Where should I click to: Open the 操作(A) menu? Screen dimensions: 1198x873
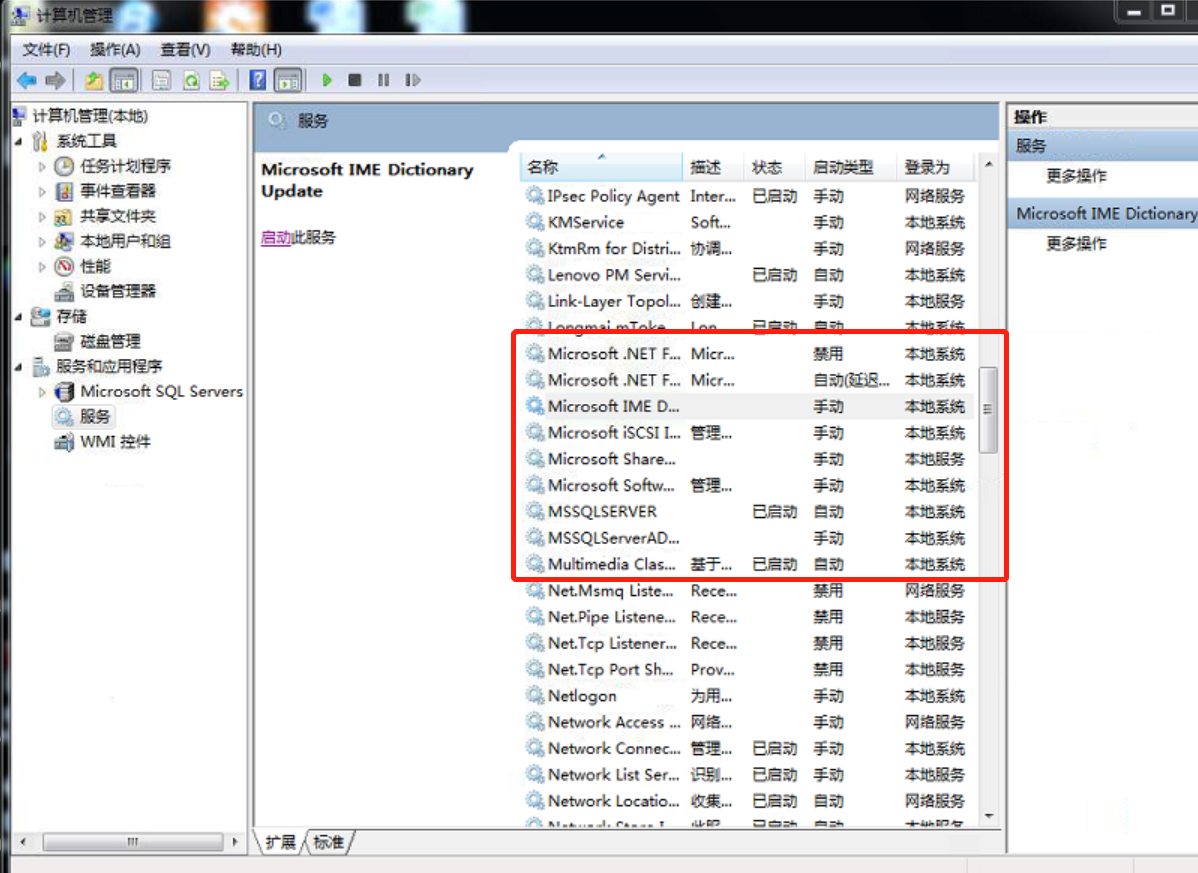coord(115,50)
